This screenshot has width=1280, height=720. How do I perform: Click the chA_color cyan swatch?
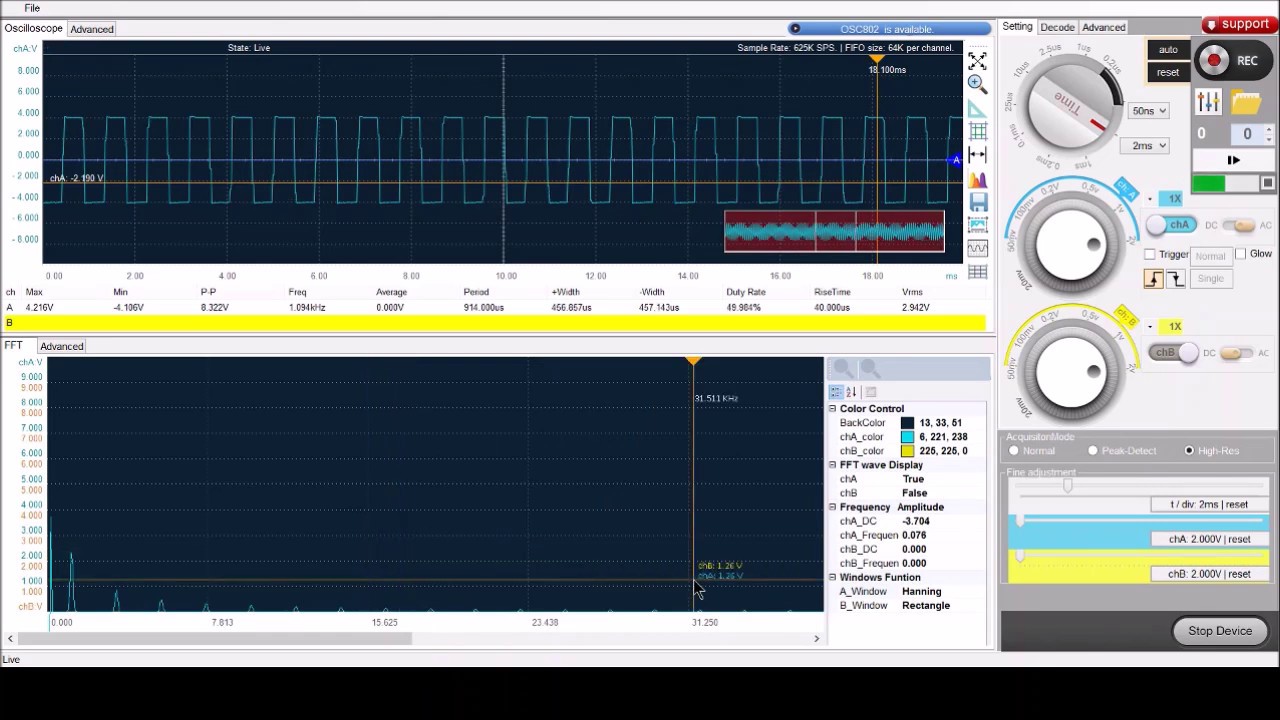[x=907, y=437]
